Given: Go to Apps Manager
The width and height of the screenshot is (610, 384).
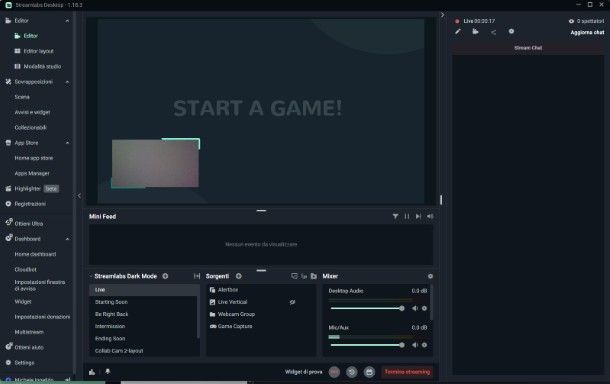Looking at the screenshot, I should click(x=32, y=173).
